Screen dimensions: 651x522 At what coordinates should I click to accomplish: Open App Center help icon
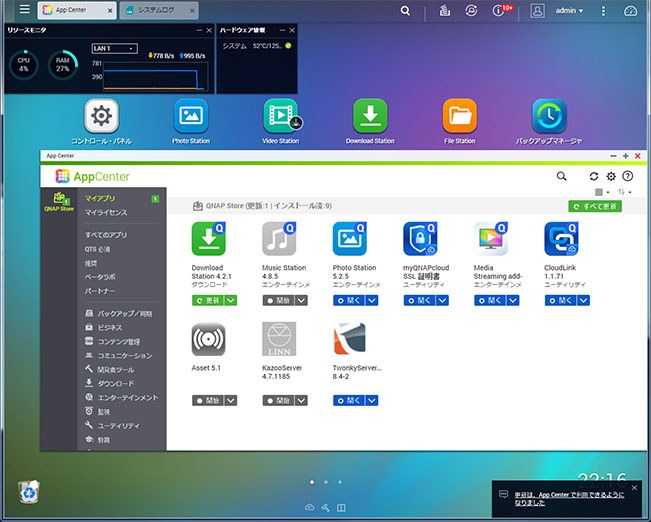click(627, 176)
